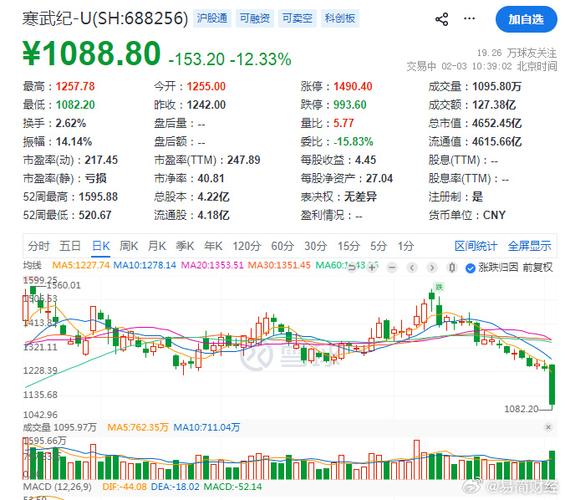Click the share icon
The height and width of the screenshot is (500, 565).
click(442, 19)
